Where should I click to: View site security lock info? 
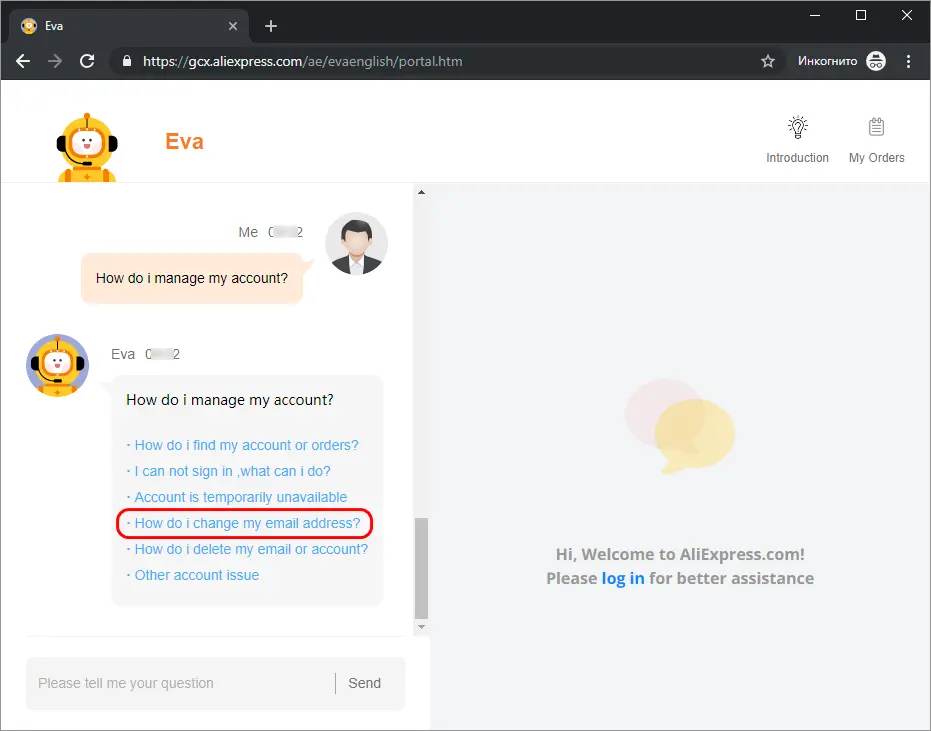tap(126, 61)
